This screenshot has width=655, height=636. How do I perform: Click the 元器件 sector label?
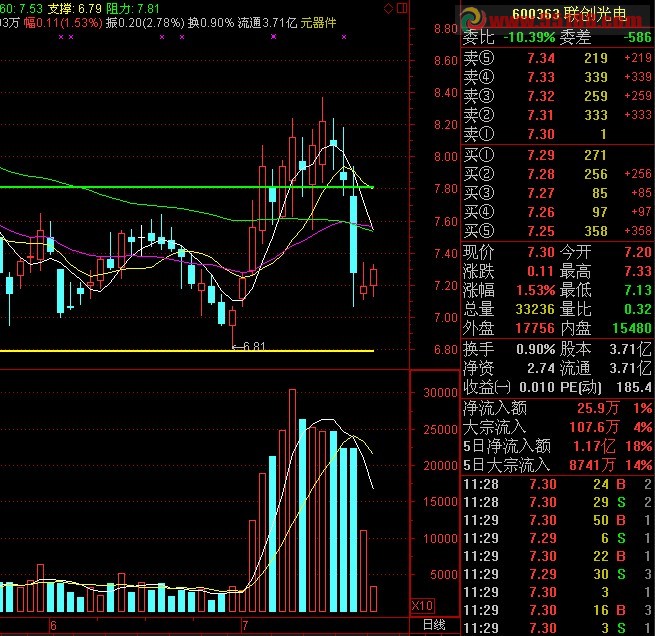point(318,22)
